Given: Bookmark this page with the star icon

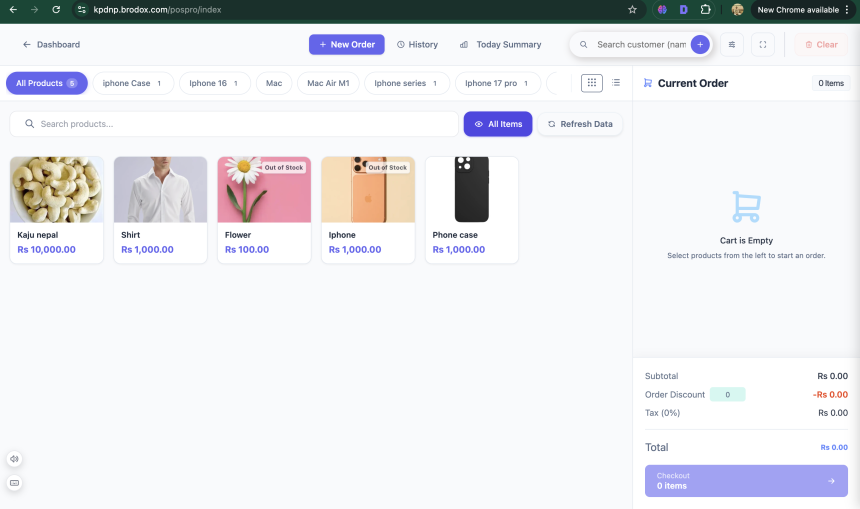Looking at the screenshot, I should (632, 9).
